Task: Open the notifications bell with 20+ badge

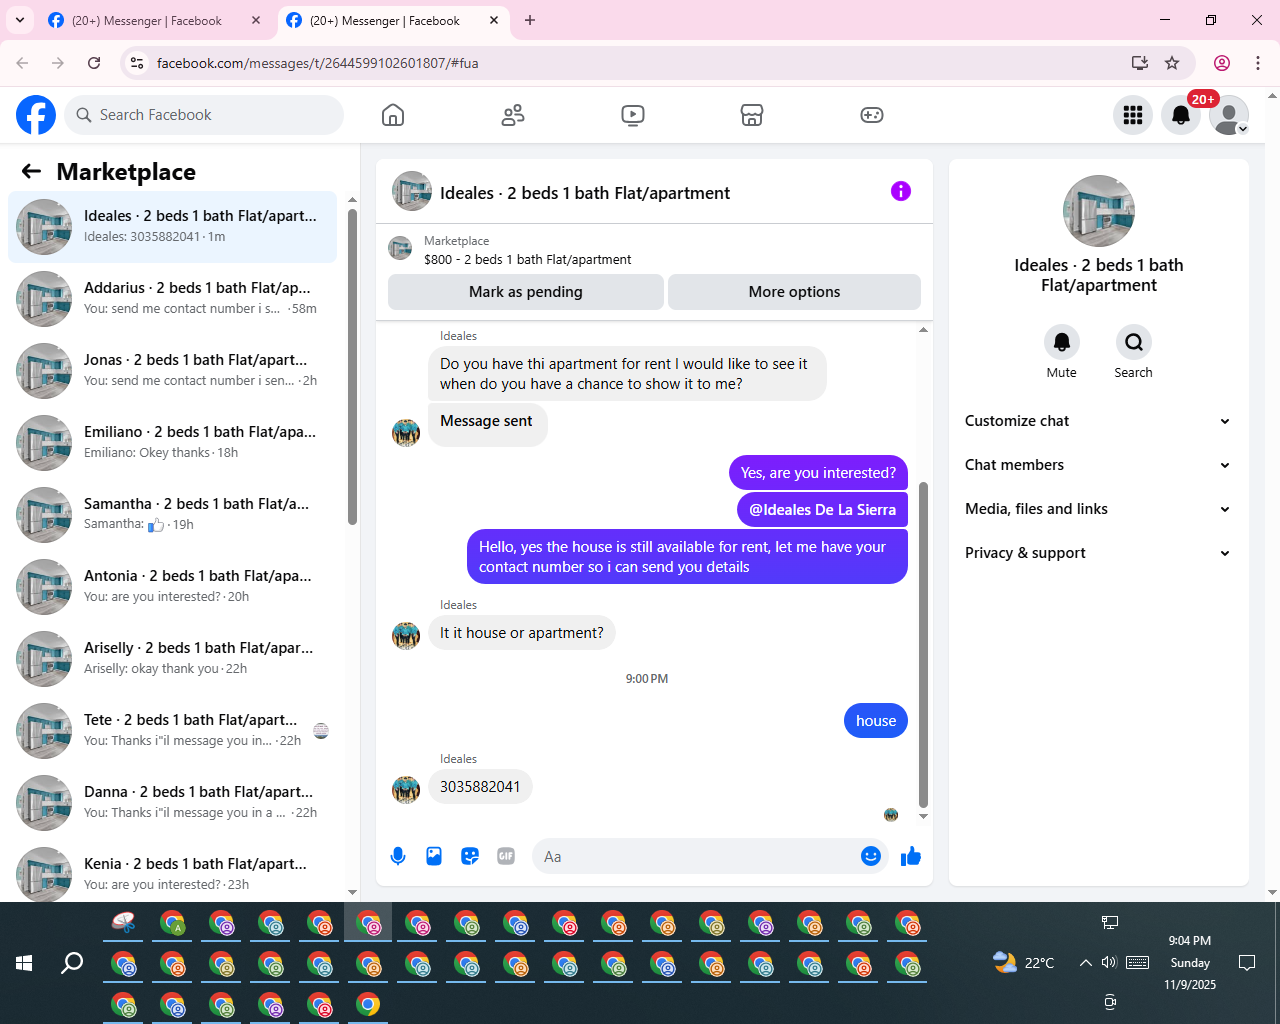Action: pos(1181,115)
